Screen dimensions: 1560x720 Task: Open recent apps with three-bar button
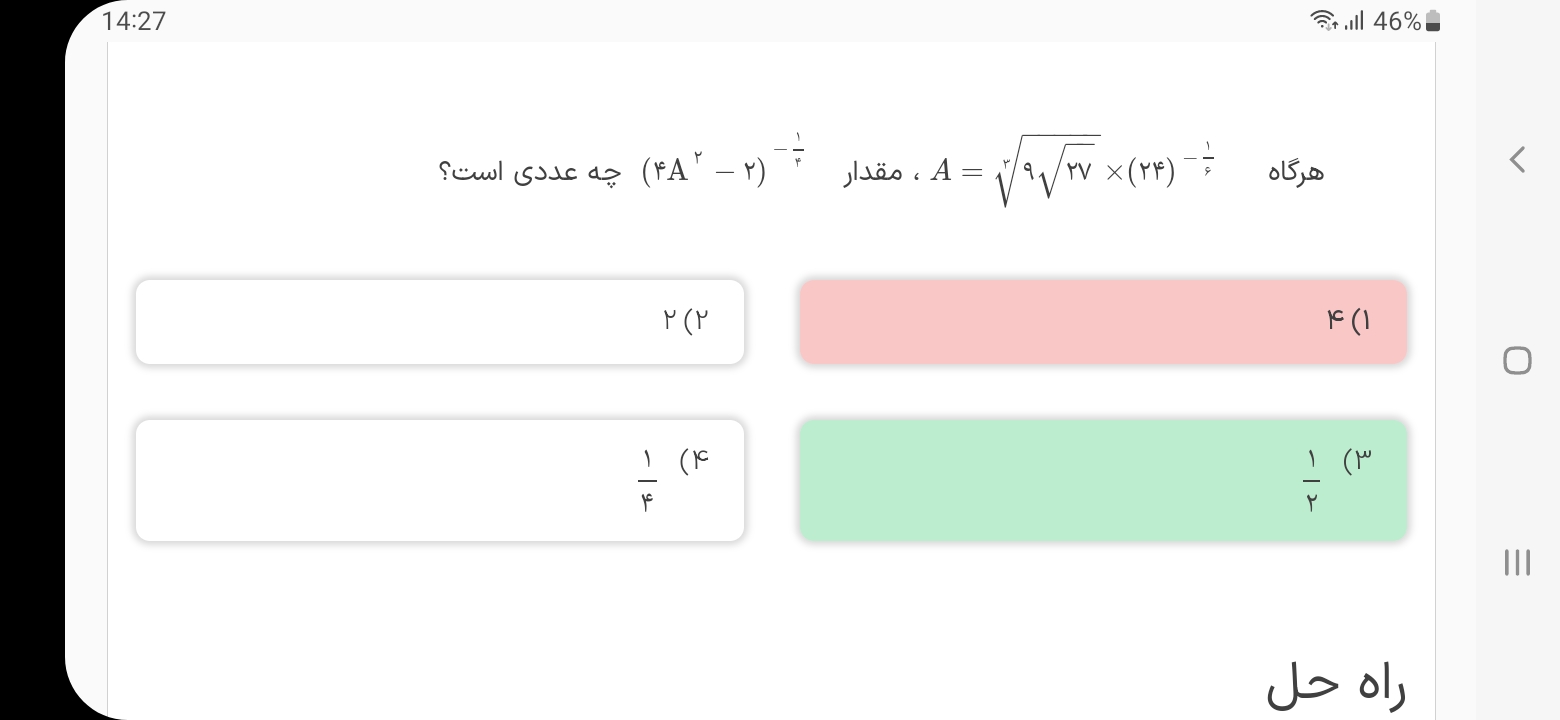(1517, 562)
